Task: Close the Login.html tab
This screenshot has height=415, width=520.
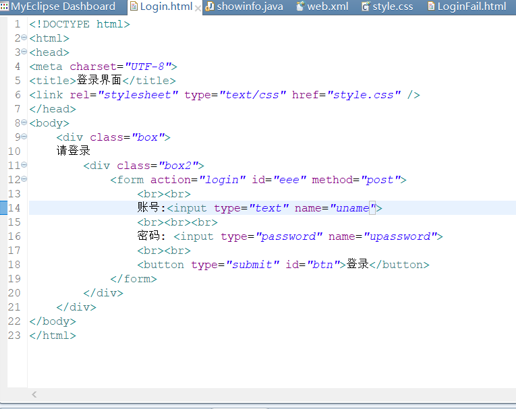Action: coord(198,8)
